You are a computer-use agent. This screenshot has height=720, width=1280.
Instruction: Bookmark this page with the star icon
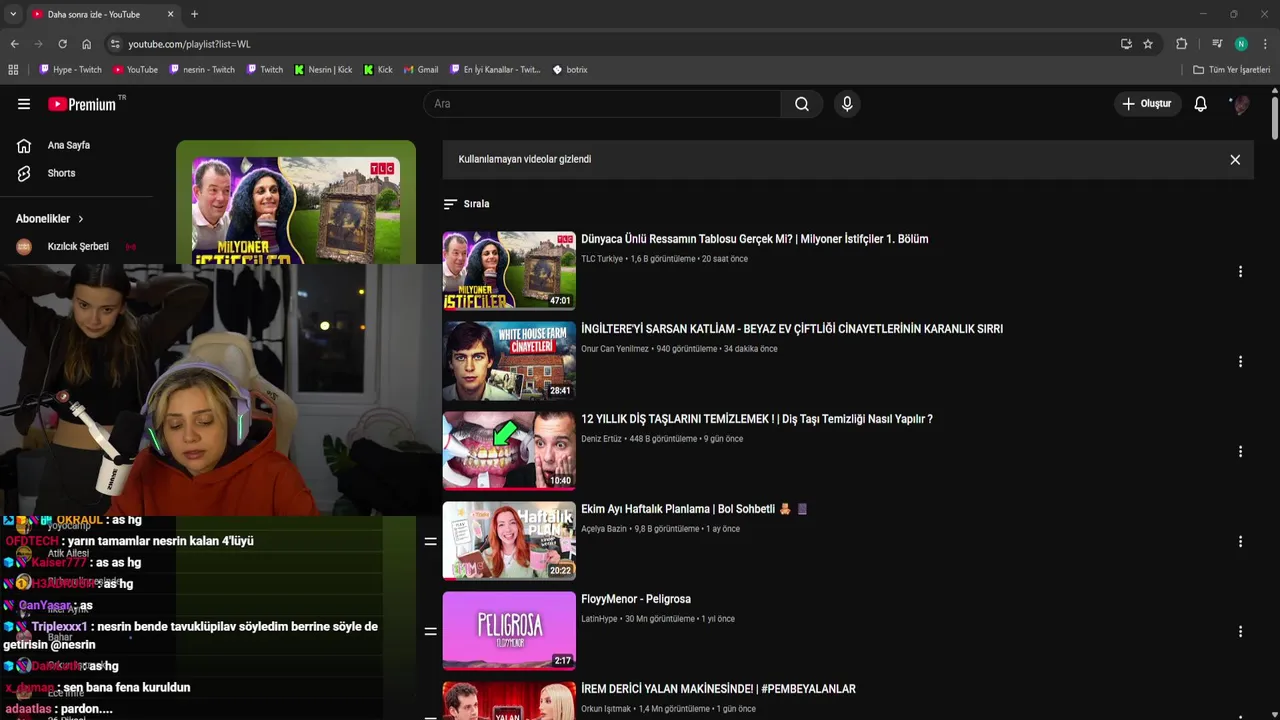point(1148,44)
